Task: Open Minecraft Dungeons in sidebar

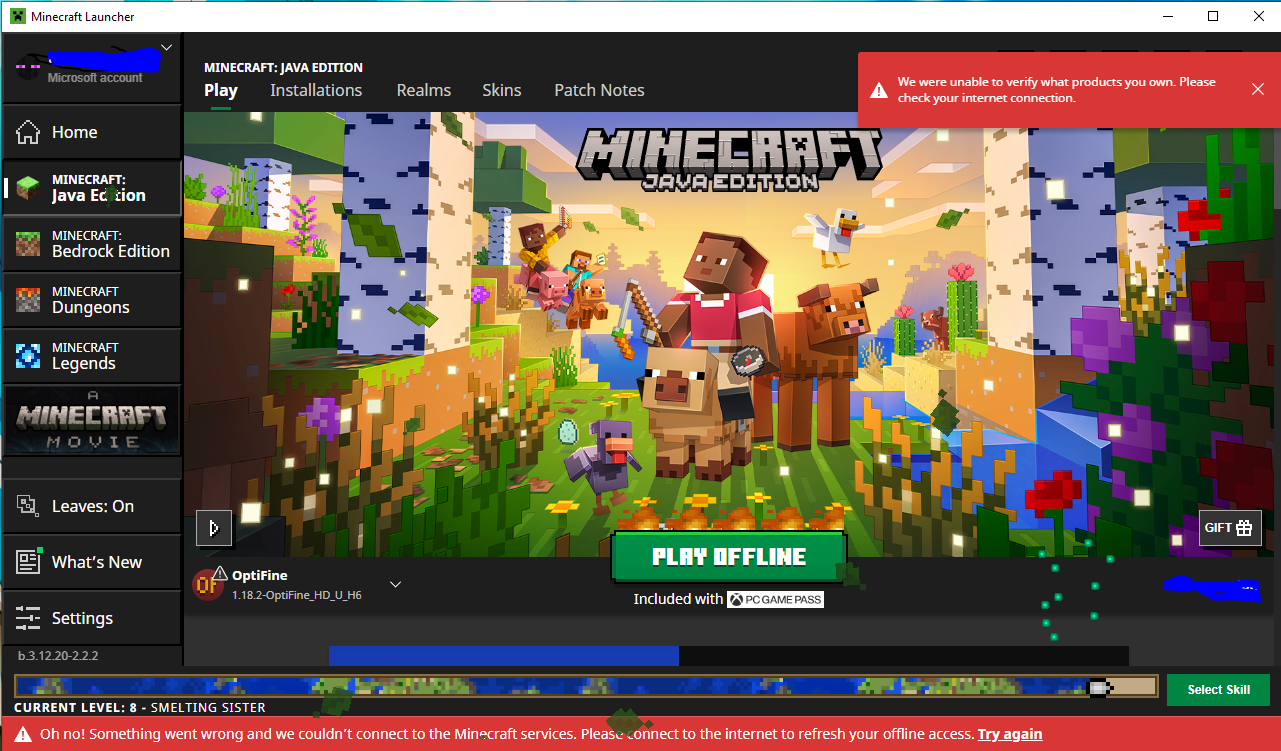Action: (92, 300)
